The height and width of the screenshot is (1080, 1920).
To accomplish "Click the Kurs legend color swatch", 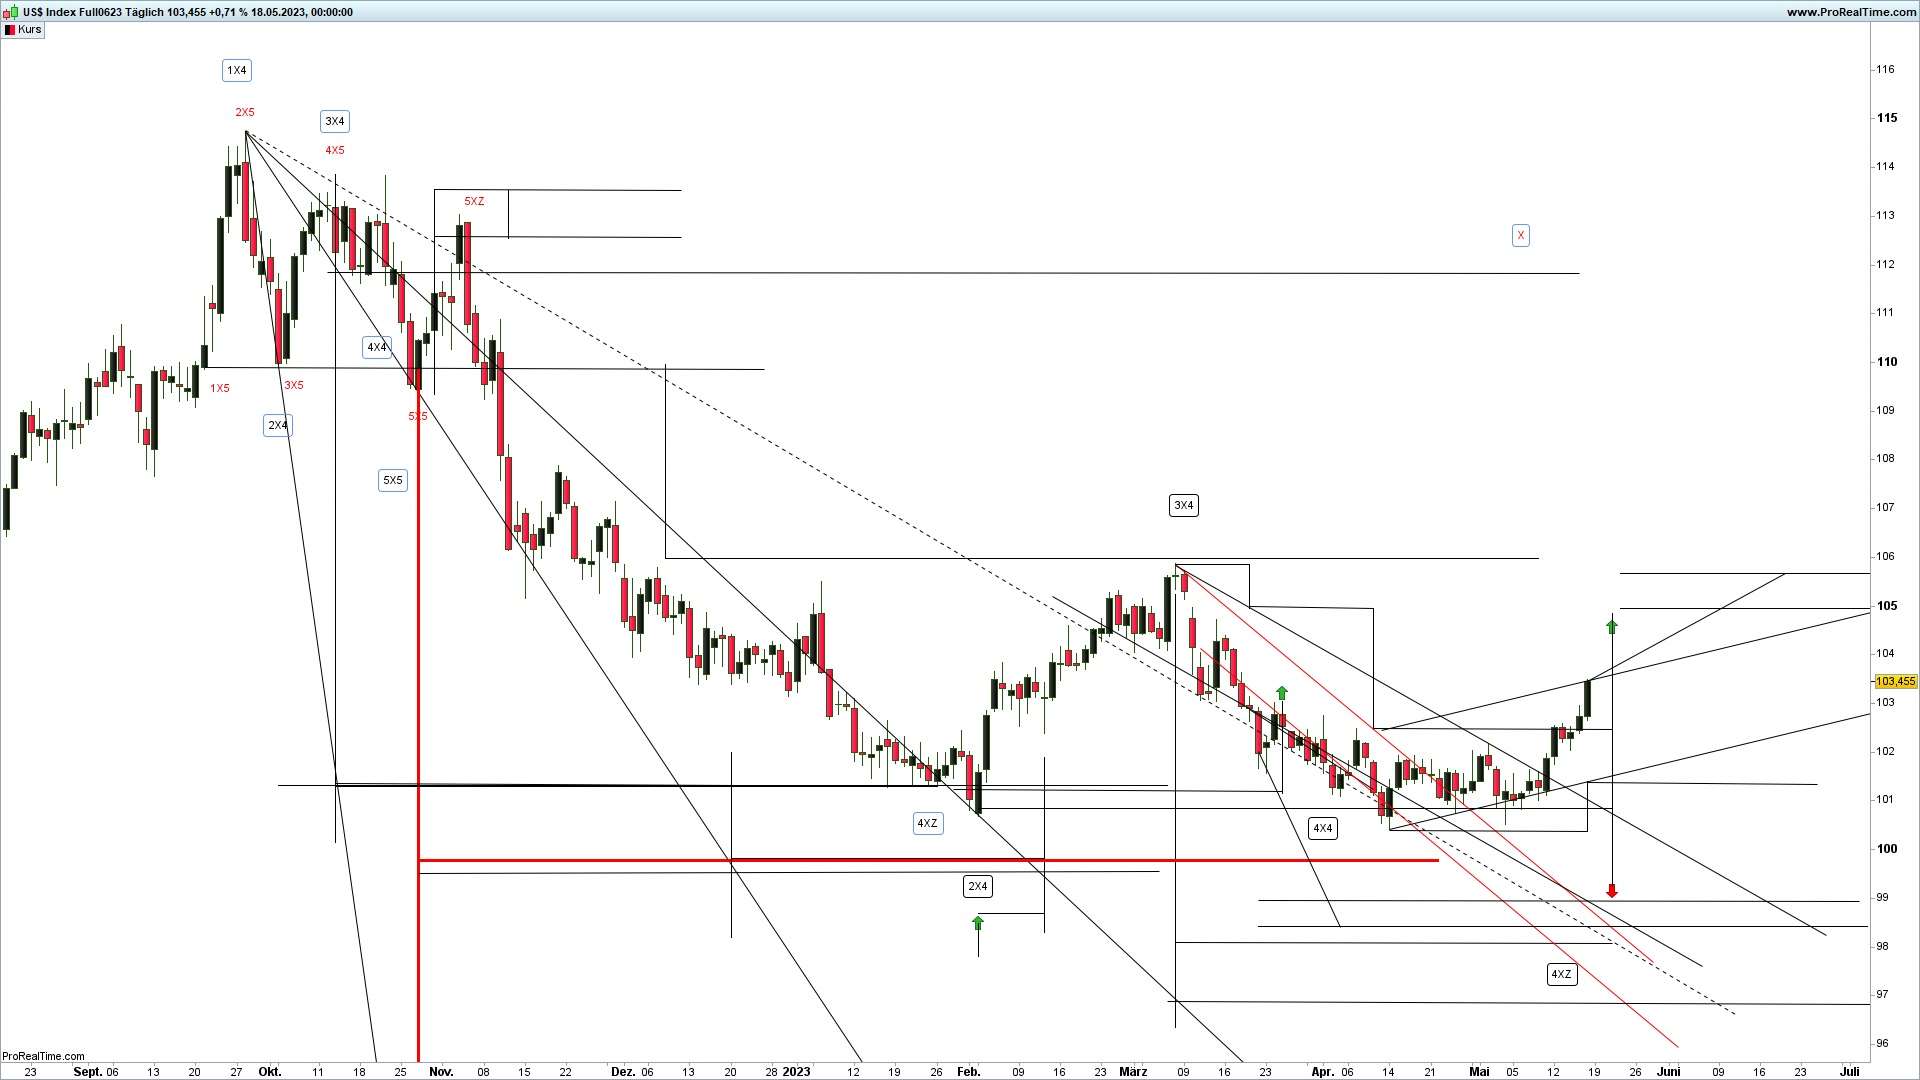I will (x=10, y=30).
